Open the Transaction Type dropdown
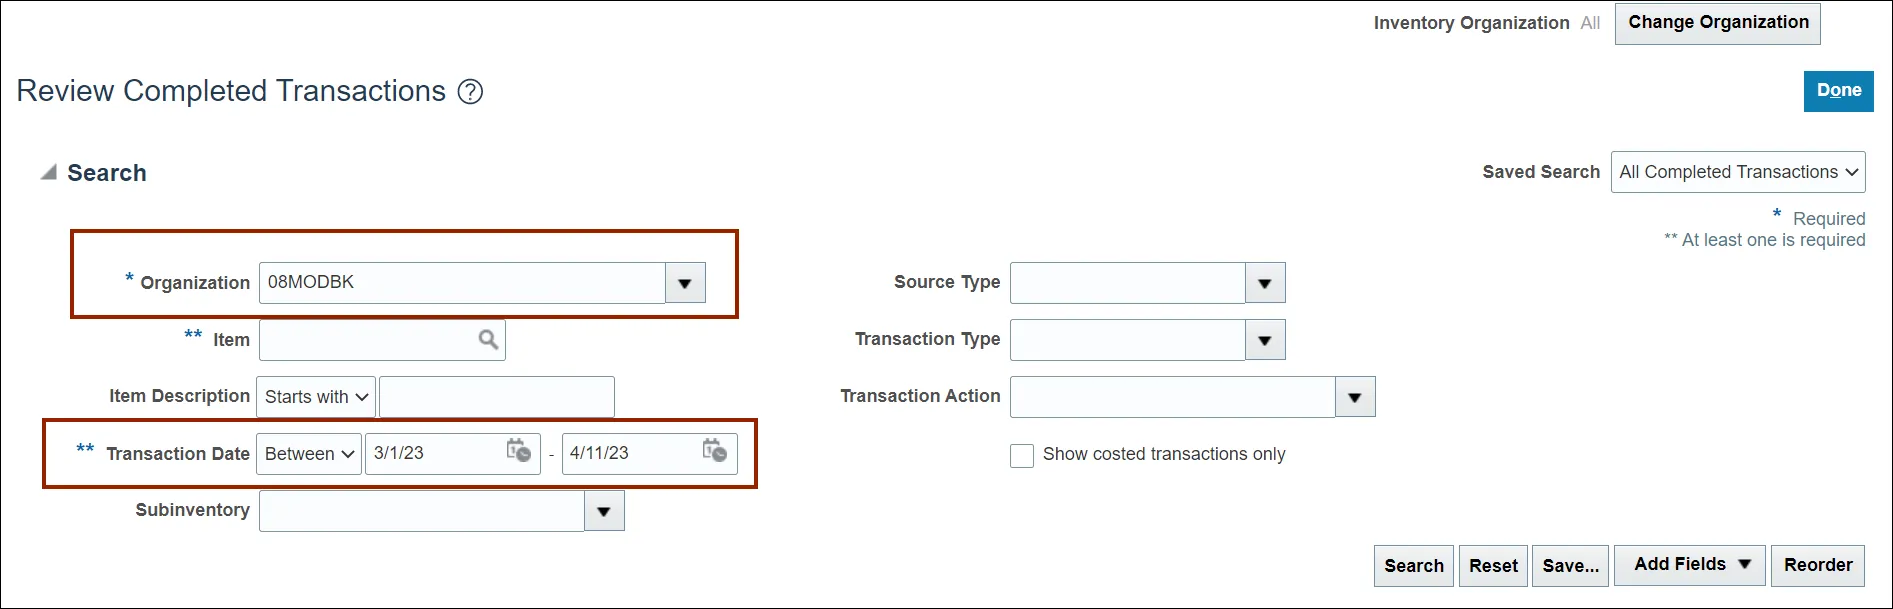The image size is (1893, 609). [1264, 340]
